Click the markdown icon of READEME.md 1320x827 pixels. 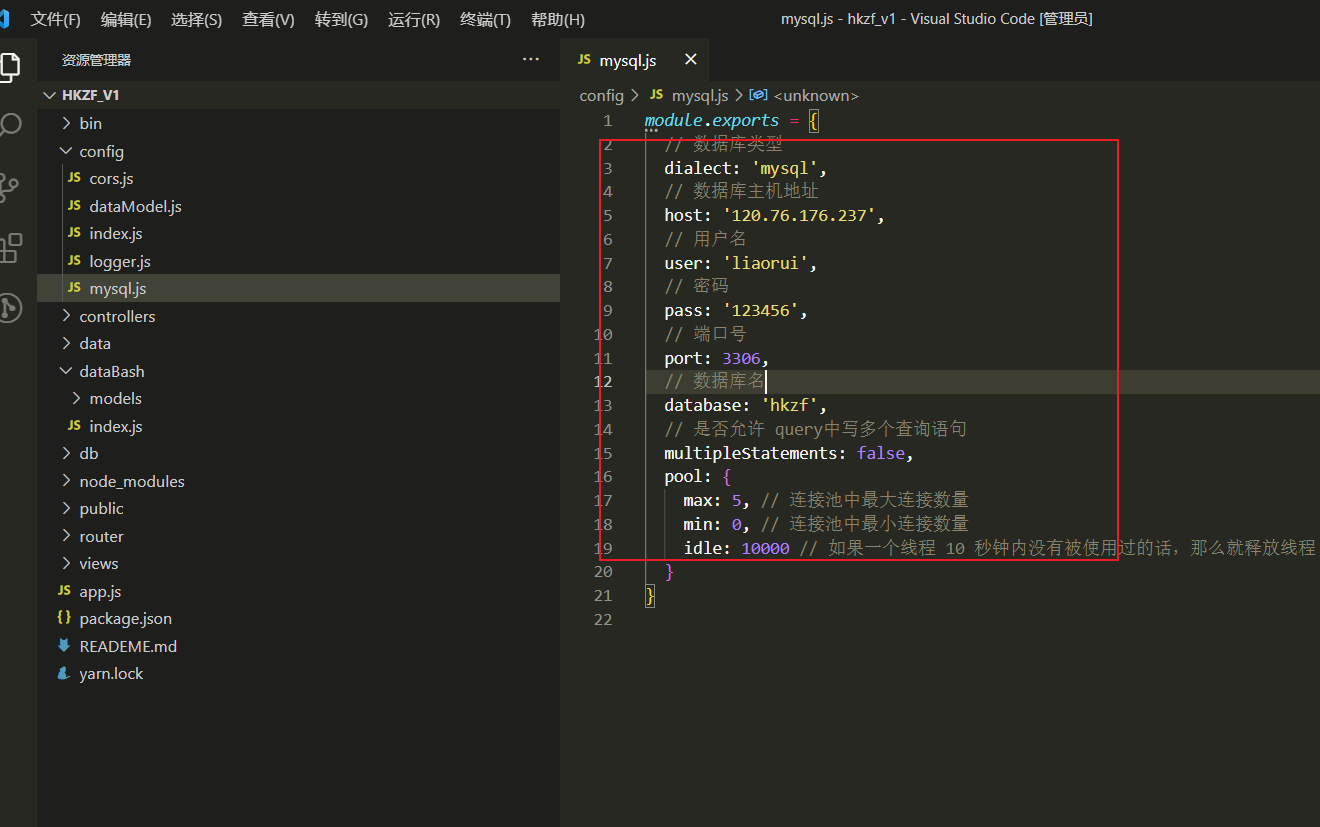click(64, 646)
